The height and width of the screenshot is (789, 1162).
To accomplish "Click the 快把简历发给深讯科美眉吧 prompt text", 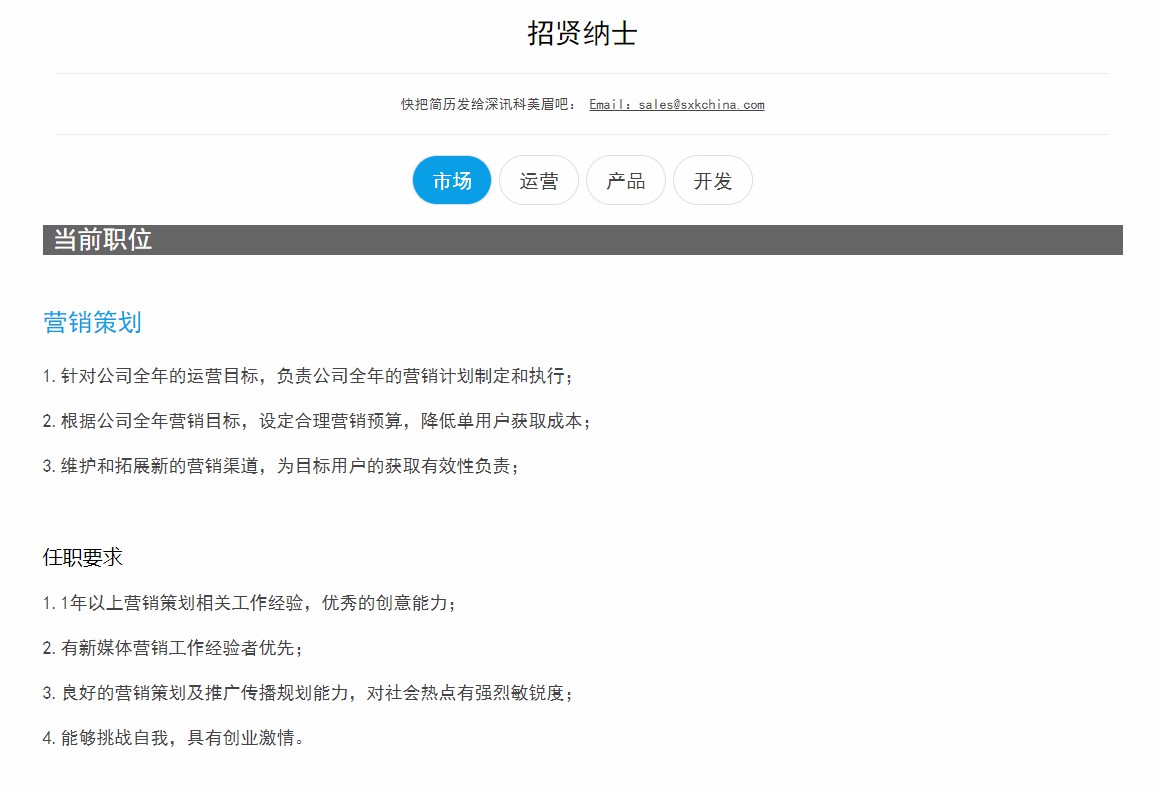I will (488, 104).
